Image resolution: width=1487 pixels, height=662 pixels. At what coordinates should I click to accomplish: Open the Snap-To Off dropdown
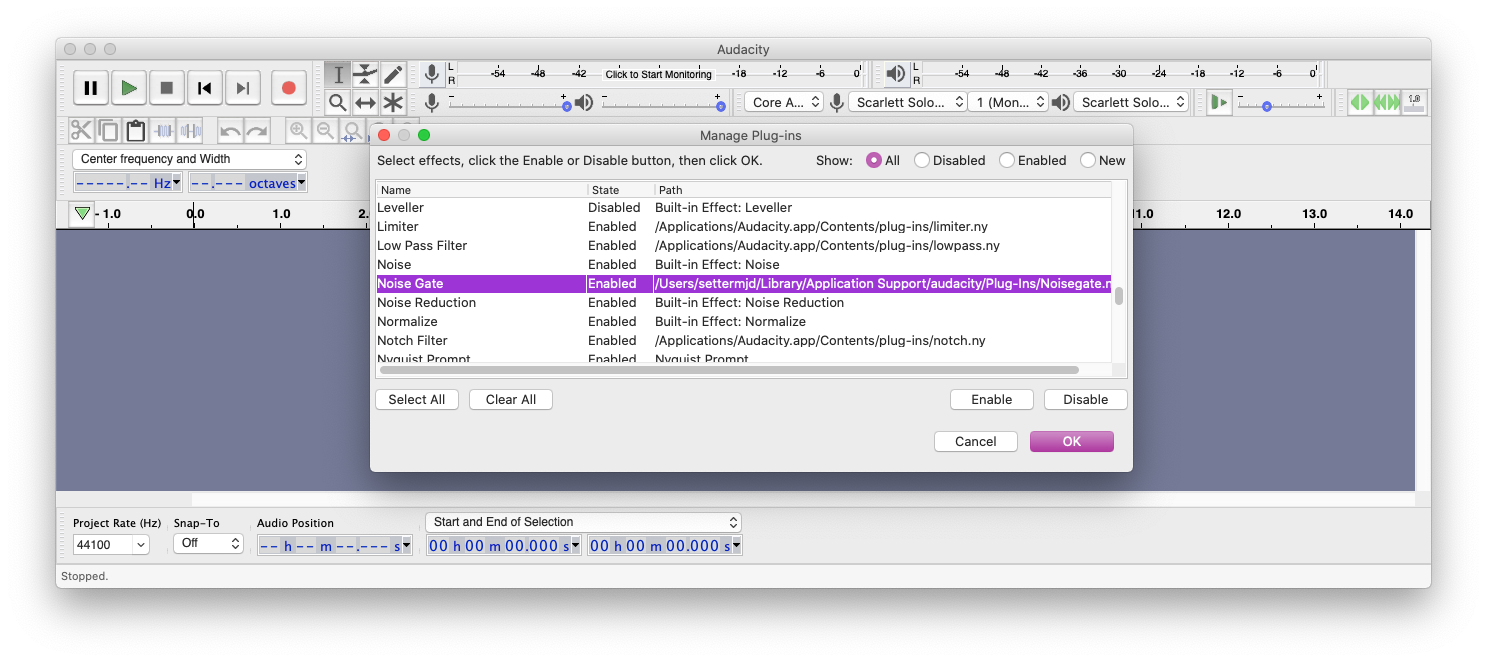tap(208, 543)
